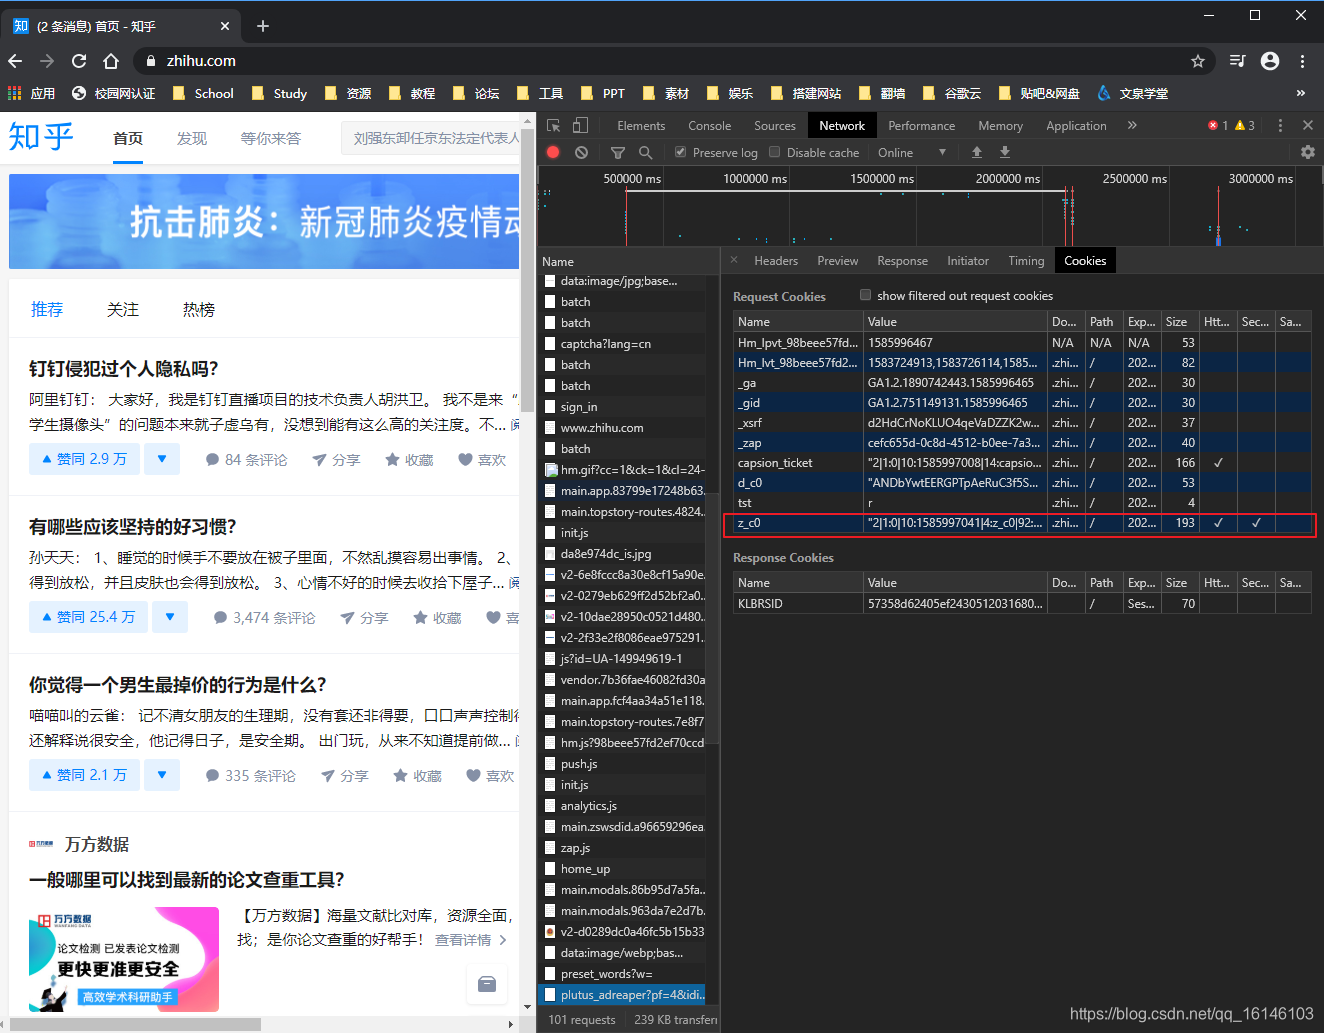The image size is (1324, 1033).
Task: Open the 抗击肺炎 banner image
Action: click(x=264, y=222)
